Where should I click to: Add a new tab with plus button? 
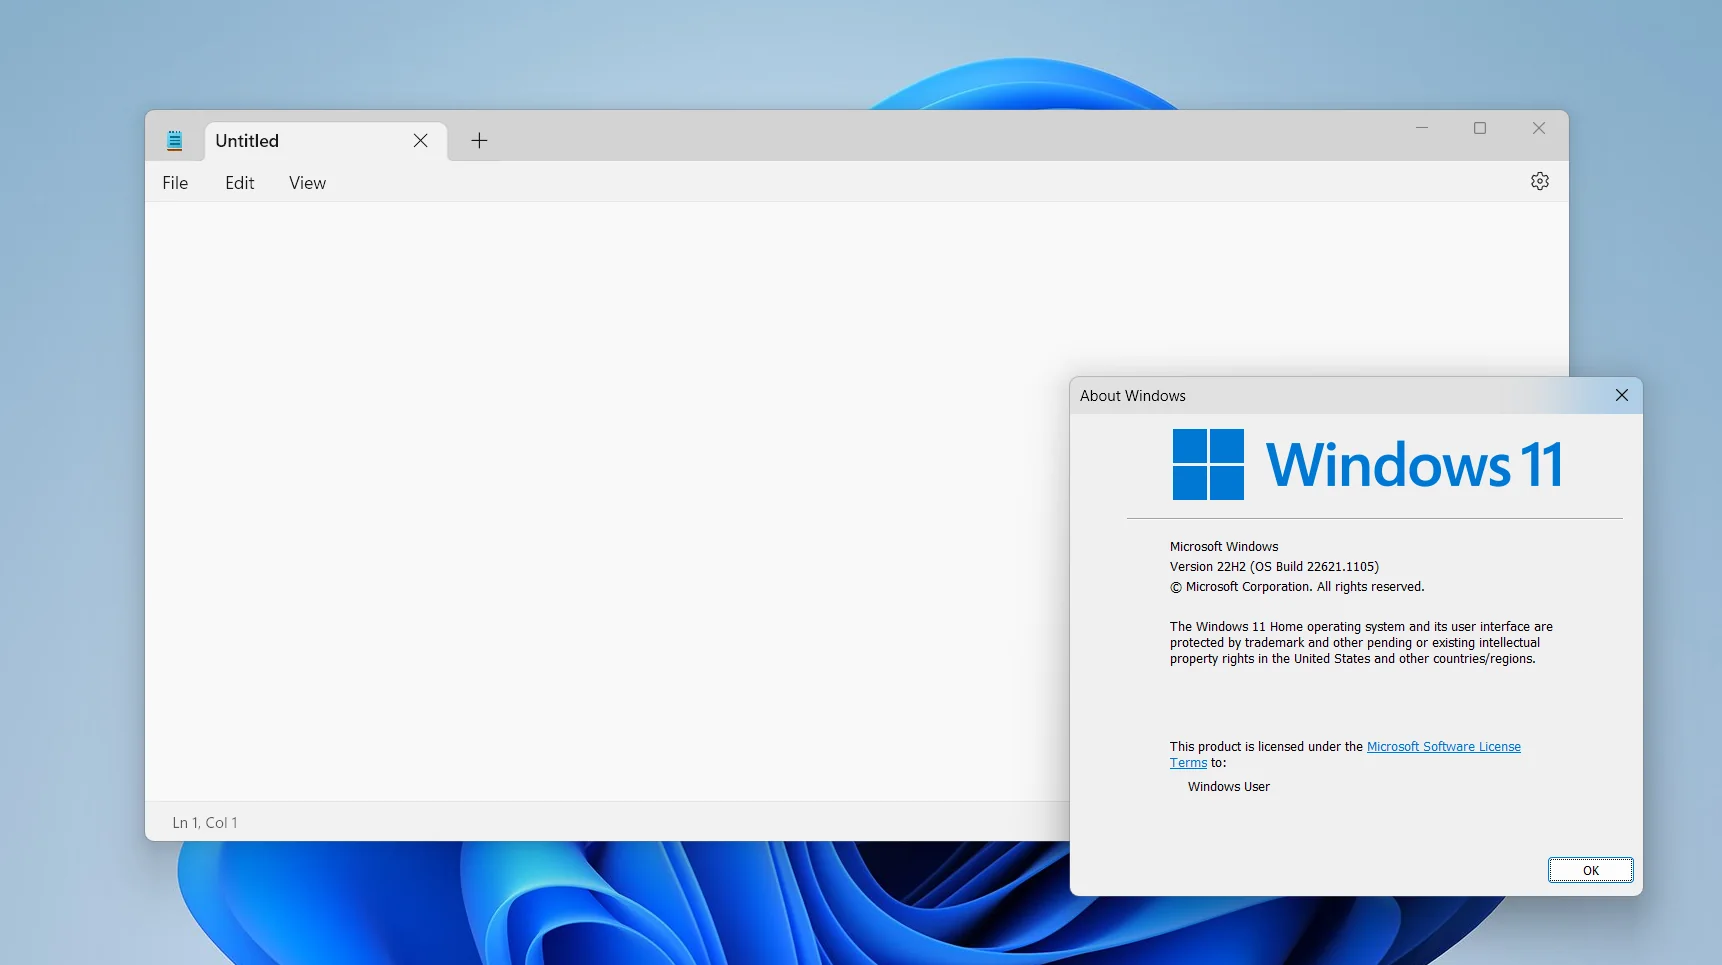pyautogui.click(x=479, y=140)
